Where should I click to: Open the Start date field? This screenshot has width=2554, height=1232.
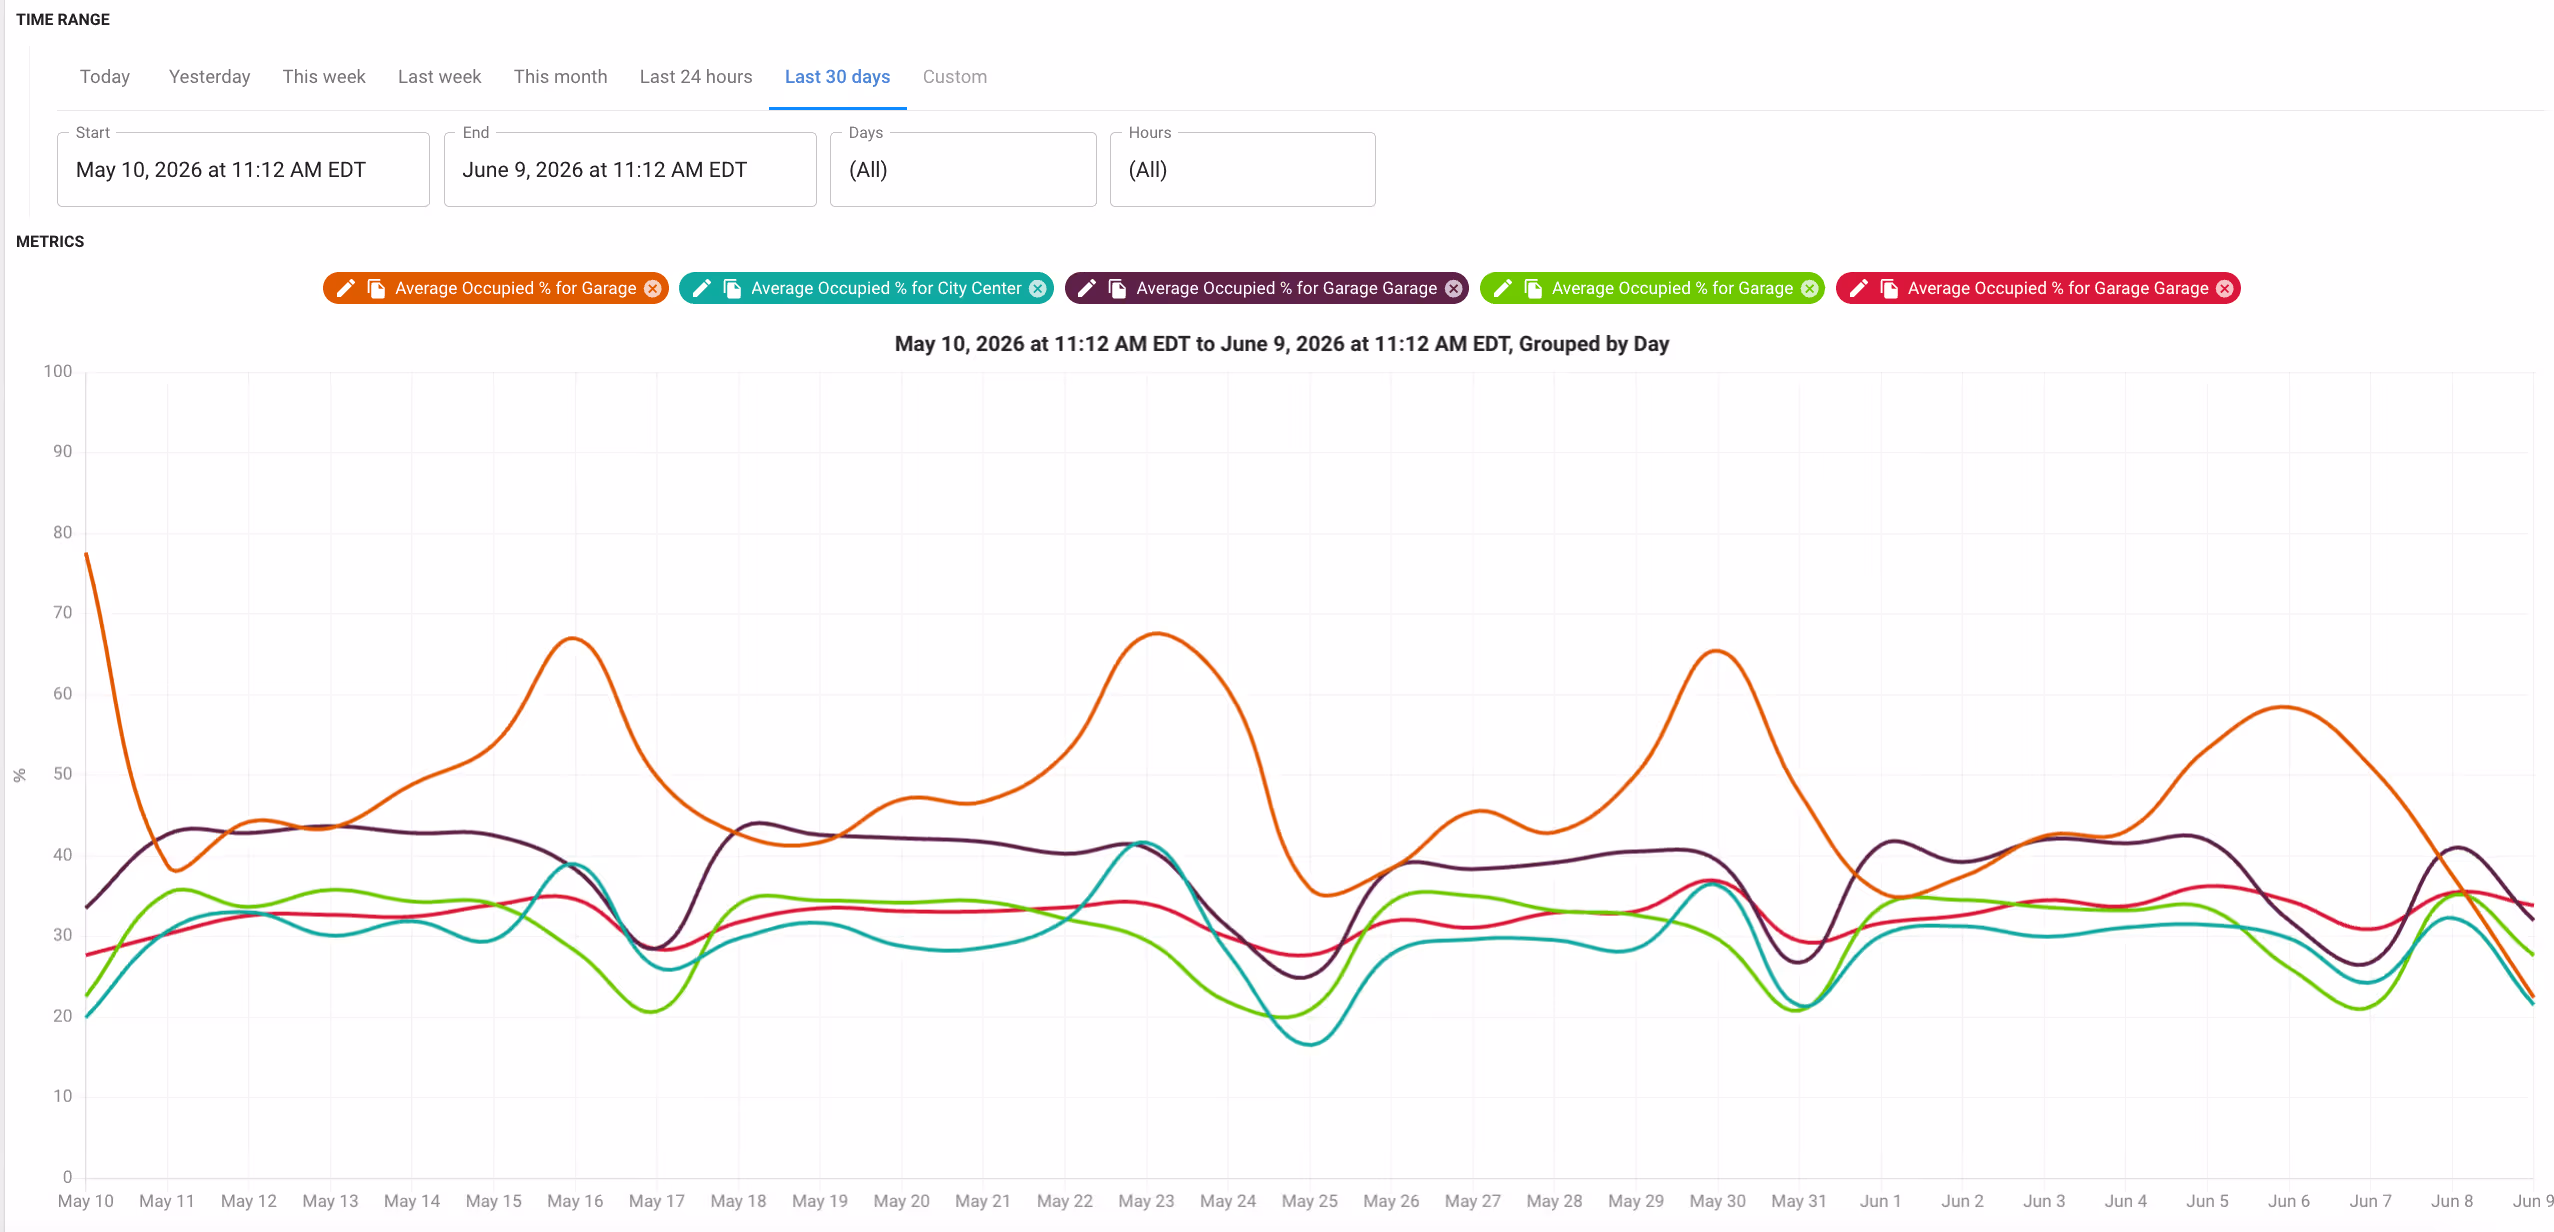[x=243, y=170]
